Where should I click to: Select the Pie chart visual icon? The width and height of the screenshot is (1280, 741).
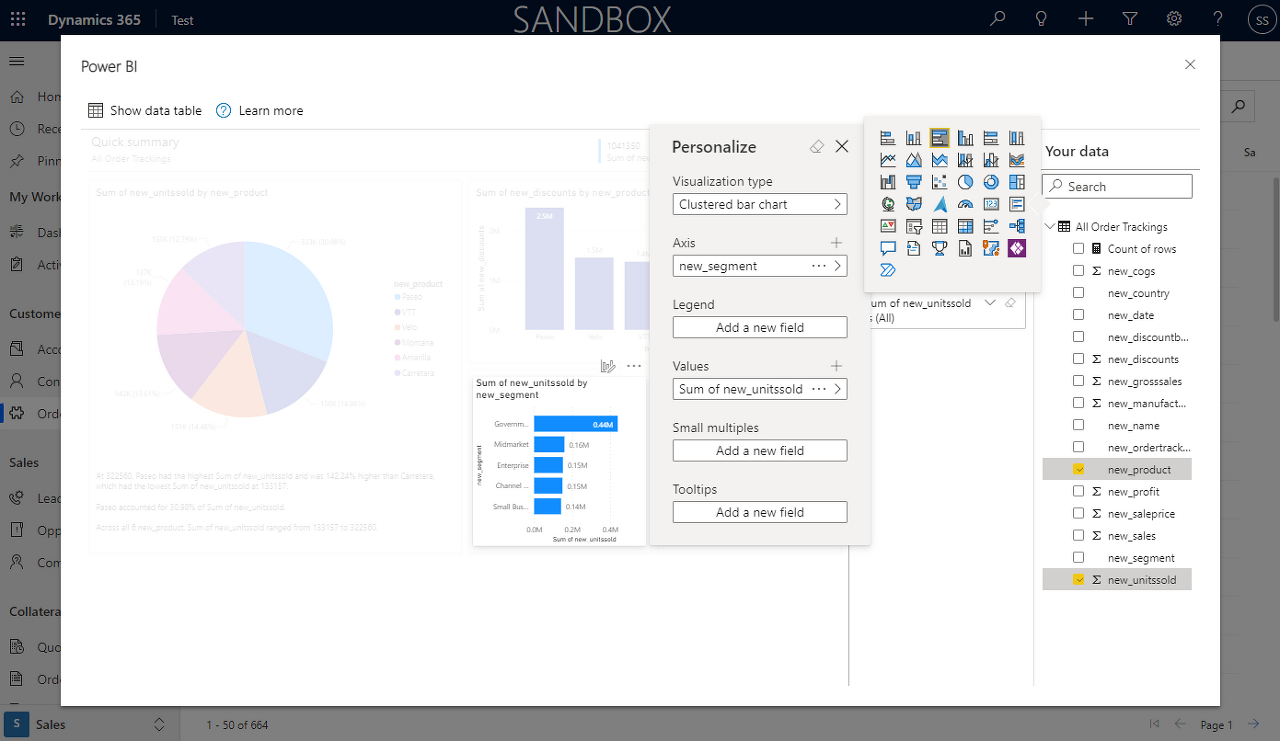(965, 182)
